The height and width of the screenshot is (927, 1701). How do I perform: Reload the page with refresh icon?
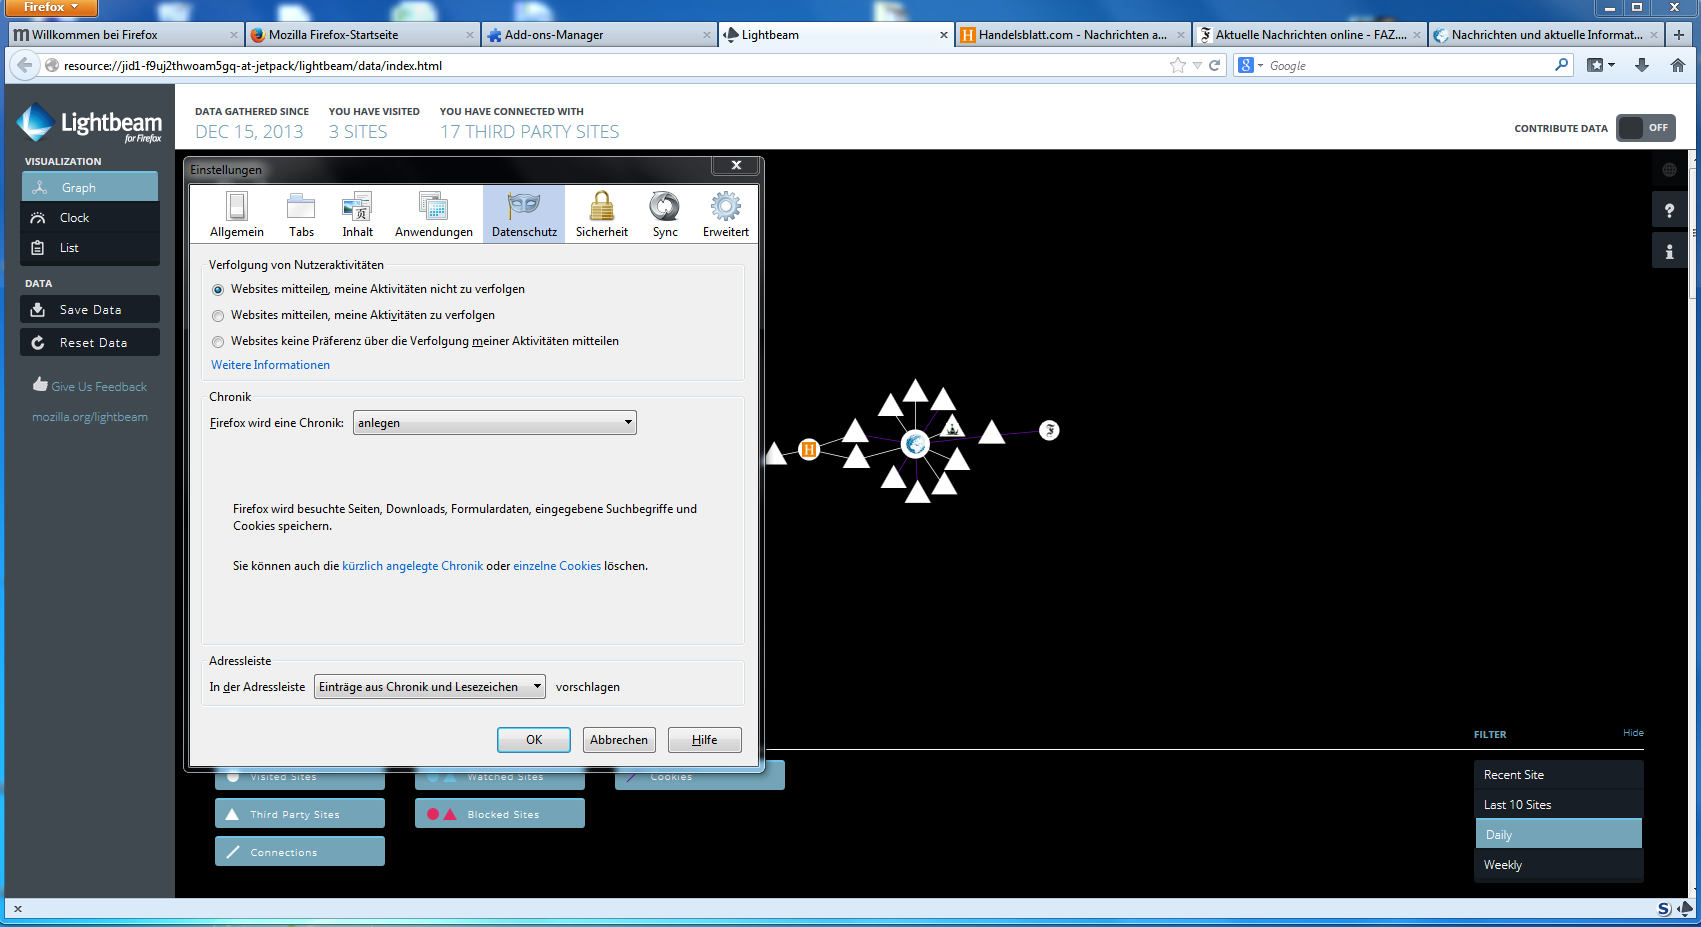pos(1215,65)
